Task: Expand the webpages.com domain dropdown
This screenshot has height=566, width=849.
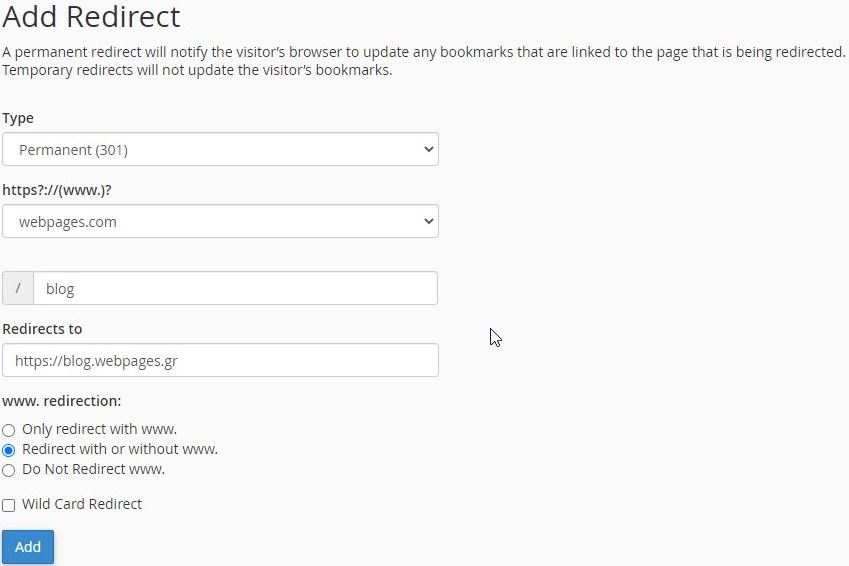Action: [220, 222]
